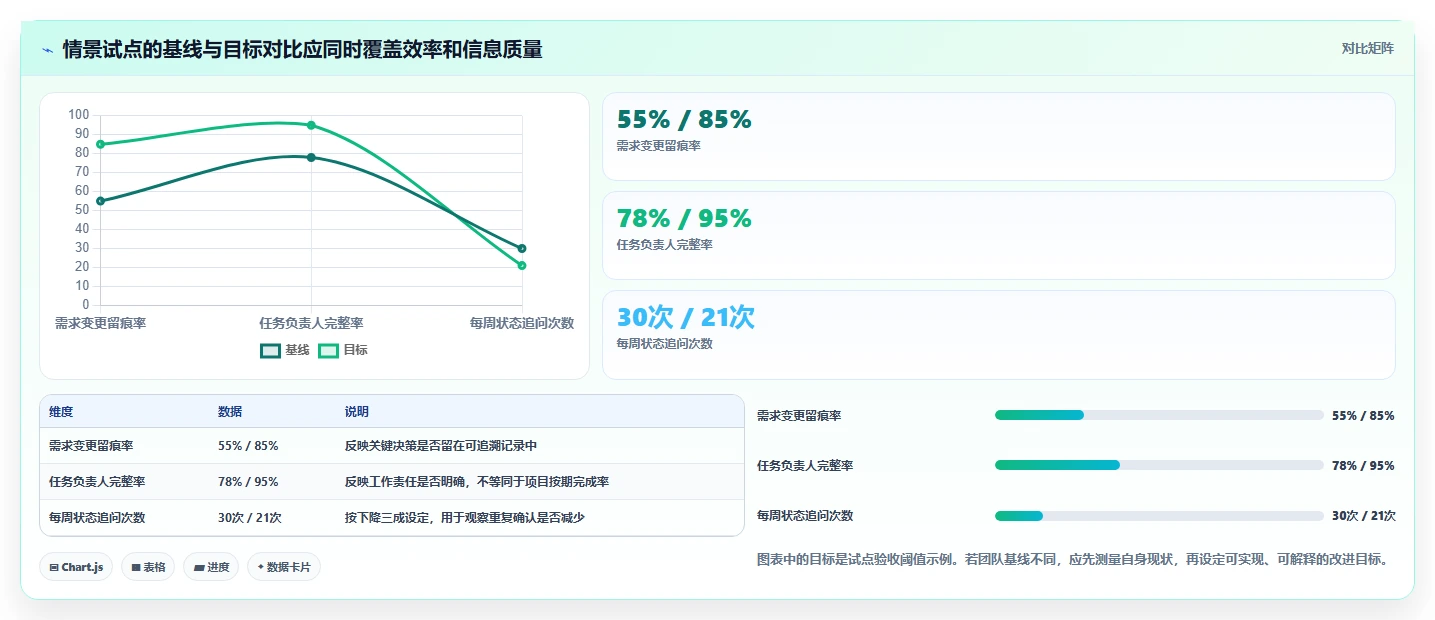The height and width of the screenshot is (620, 1435).
Task: Click the 维度 table column header
Action: pyautogui.click(x=61, y=412)
